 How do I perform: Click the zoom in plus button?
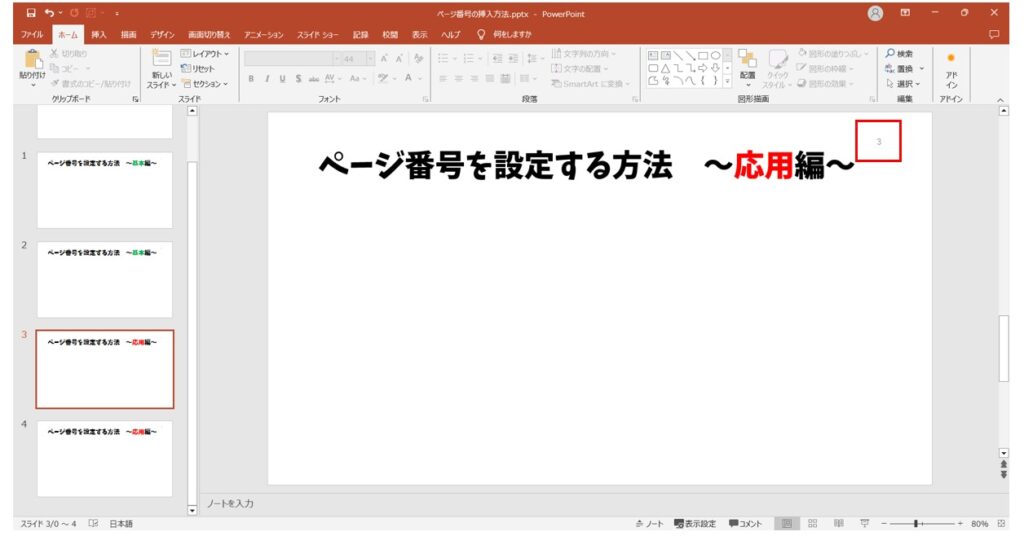pyautogui.click(x=960, y=524)
